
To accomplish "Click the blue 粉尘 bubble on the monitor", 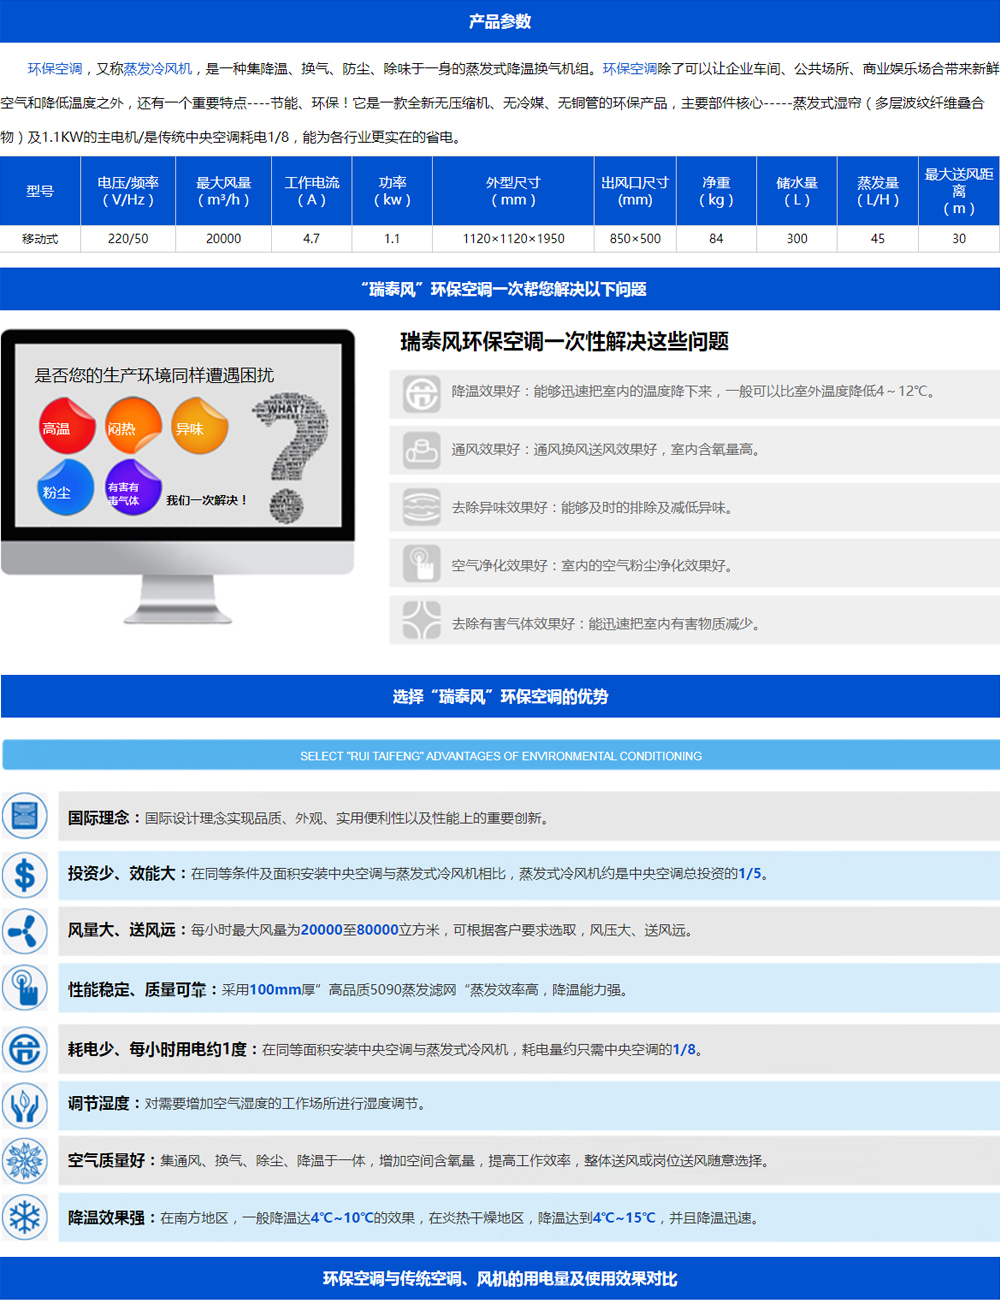I will pos(66,488).
